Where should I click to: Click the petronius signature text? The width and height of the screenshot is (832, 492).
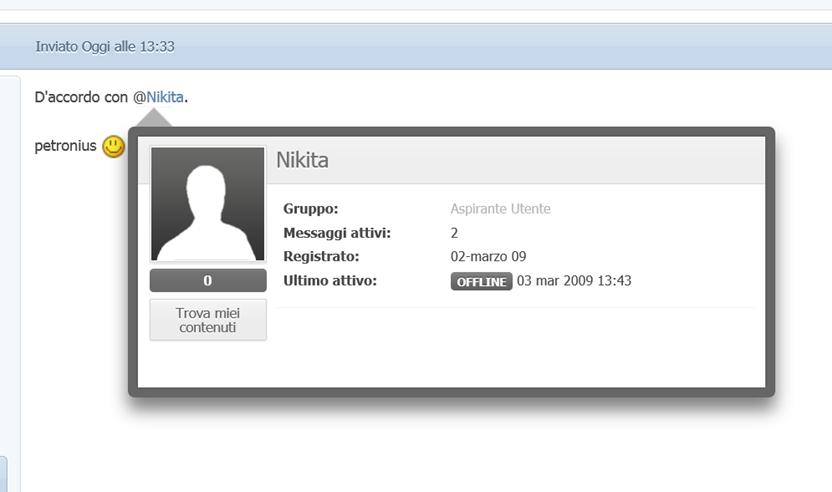[65, 146]
